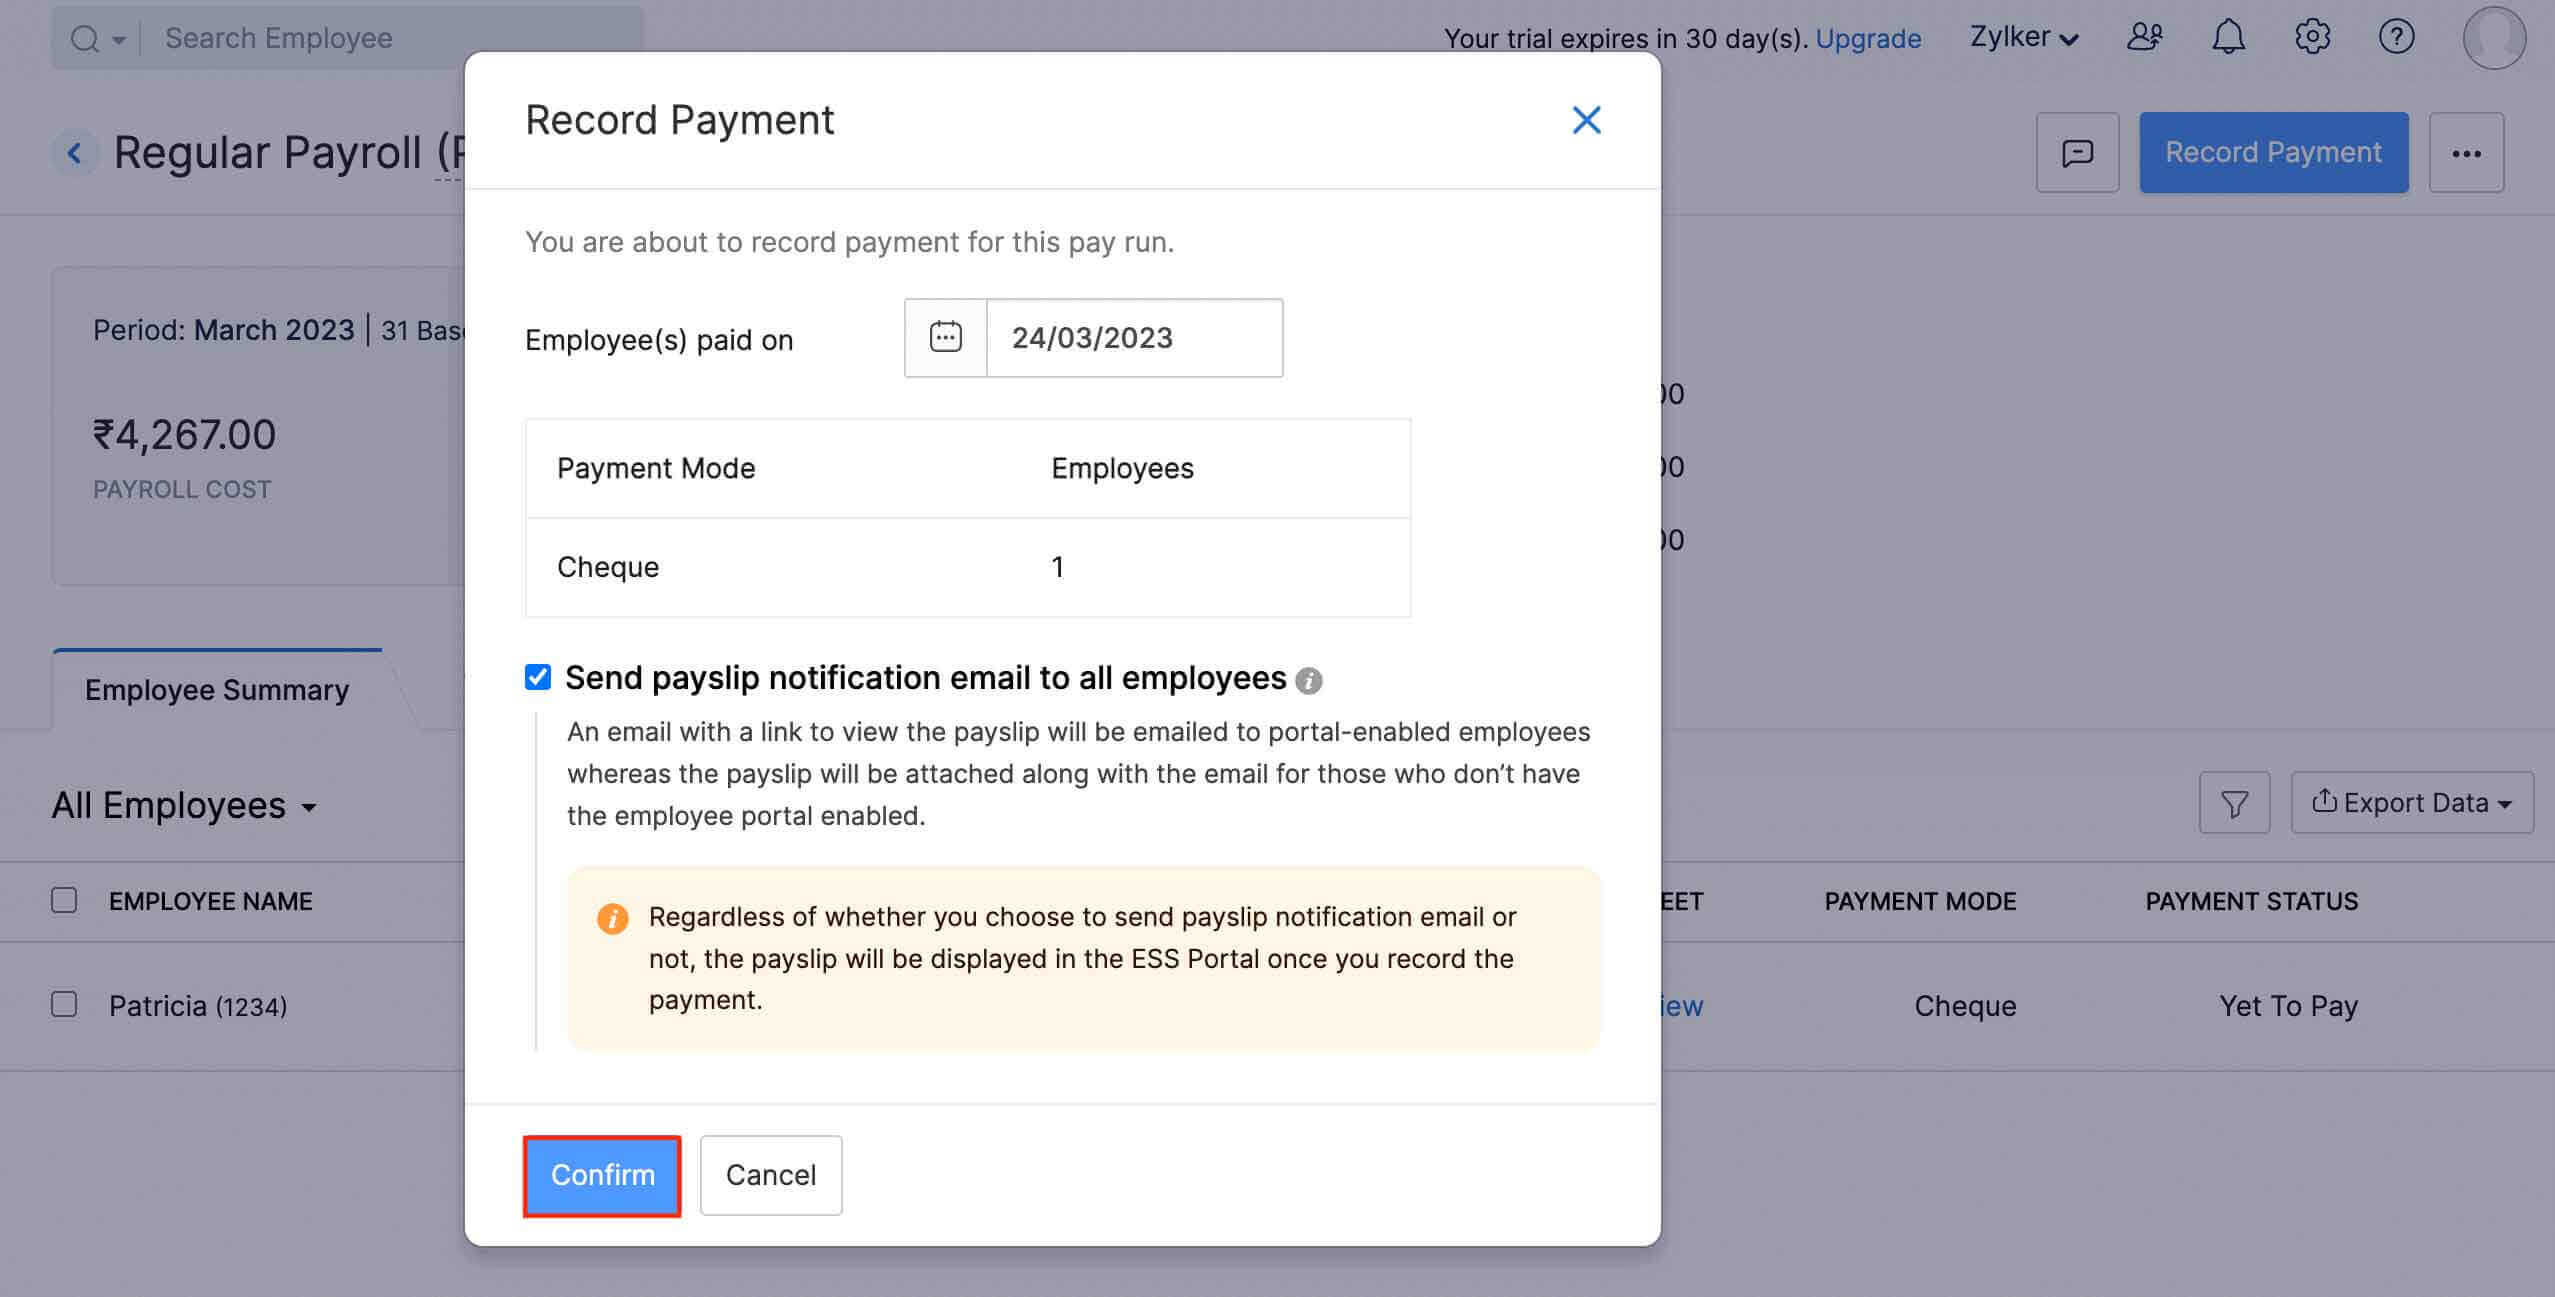This screenshot has width=2555, height=1297.
Task: Switch to the Employee Summary tab
Action: coord(216,689)
